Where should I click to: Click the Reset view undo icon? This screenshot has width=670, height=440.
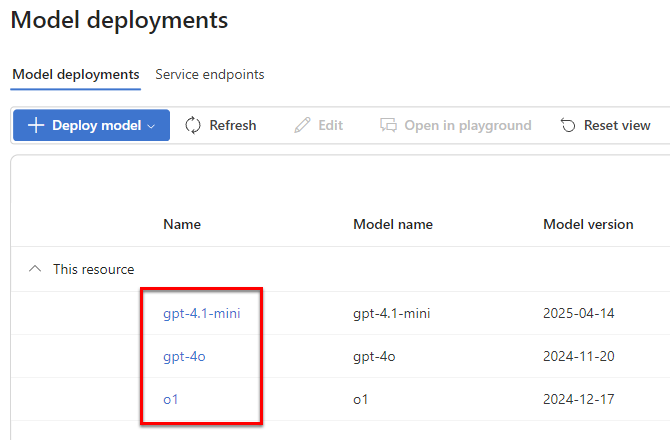[568, 125]
